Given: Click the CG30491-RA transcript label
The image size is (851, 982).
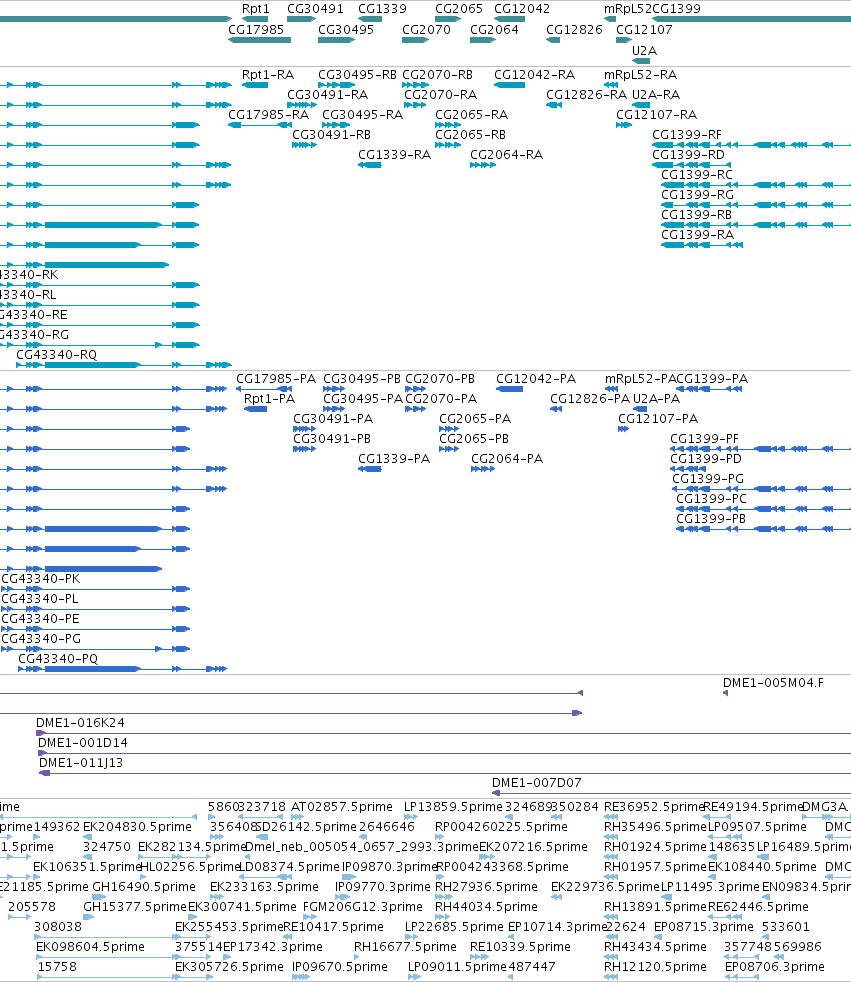Looking at the screenshot, I should (328, 95).
